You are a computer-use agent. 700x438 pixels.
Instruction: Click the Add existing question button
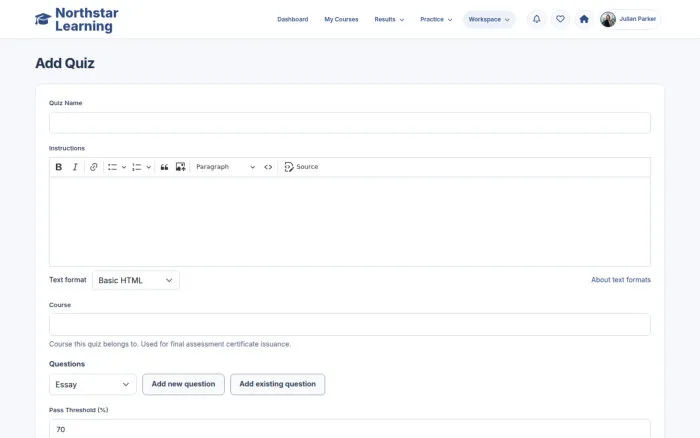click(277, 384)
